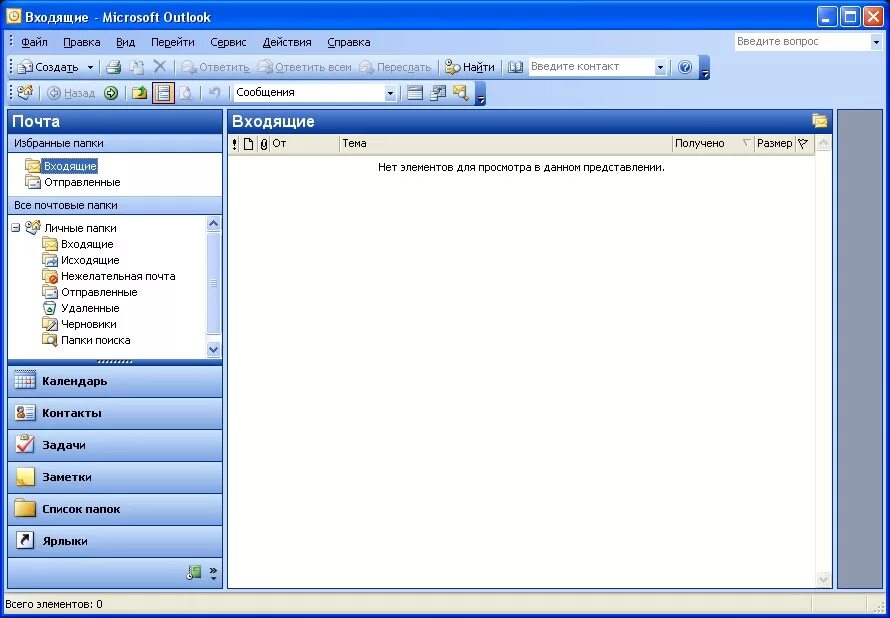
Task: Open the Перейти menu
Action: (x=173, y=42)
